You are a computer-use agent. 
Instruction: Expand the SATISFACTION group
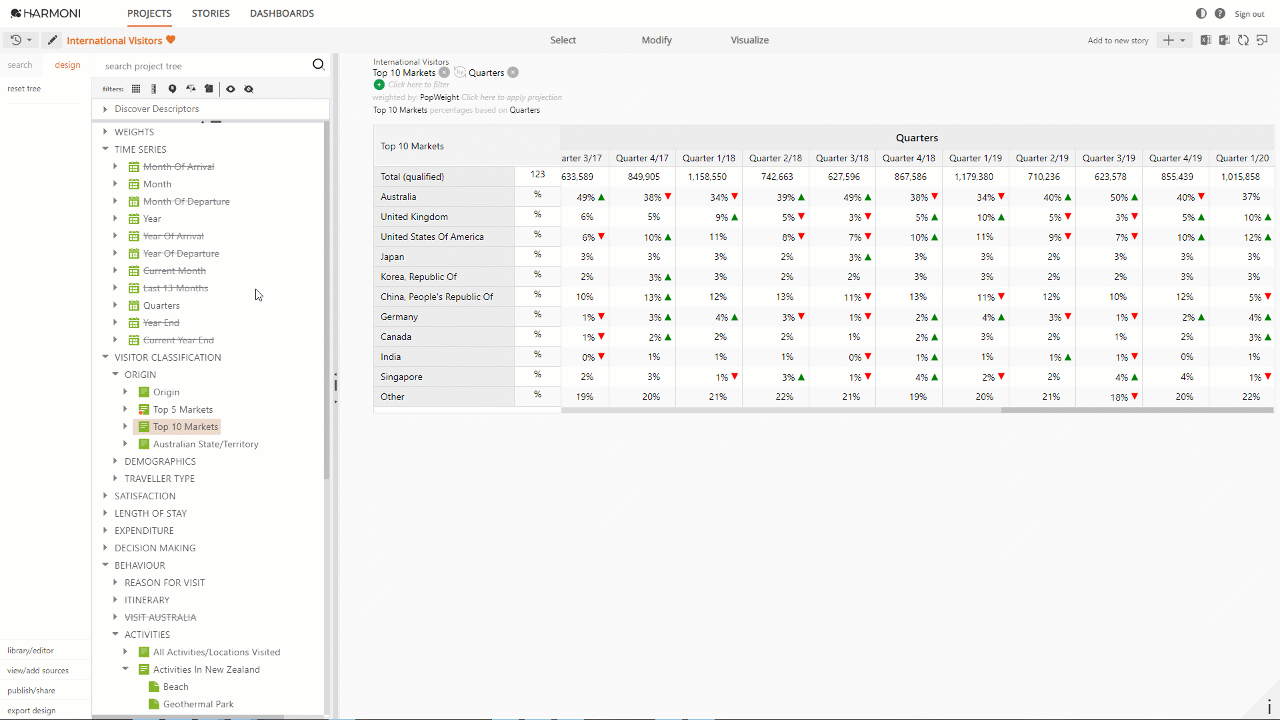(x=105, y=496)
